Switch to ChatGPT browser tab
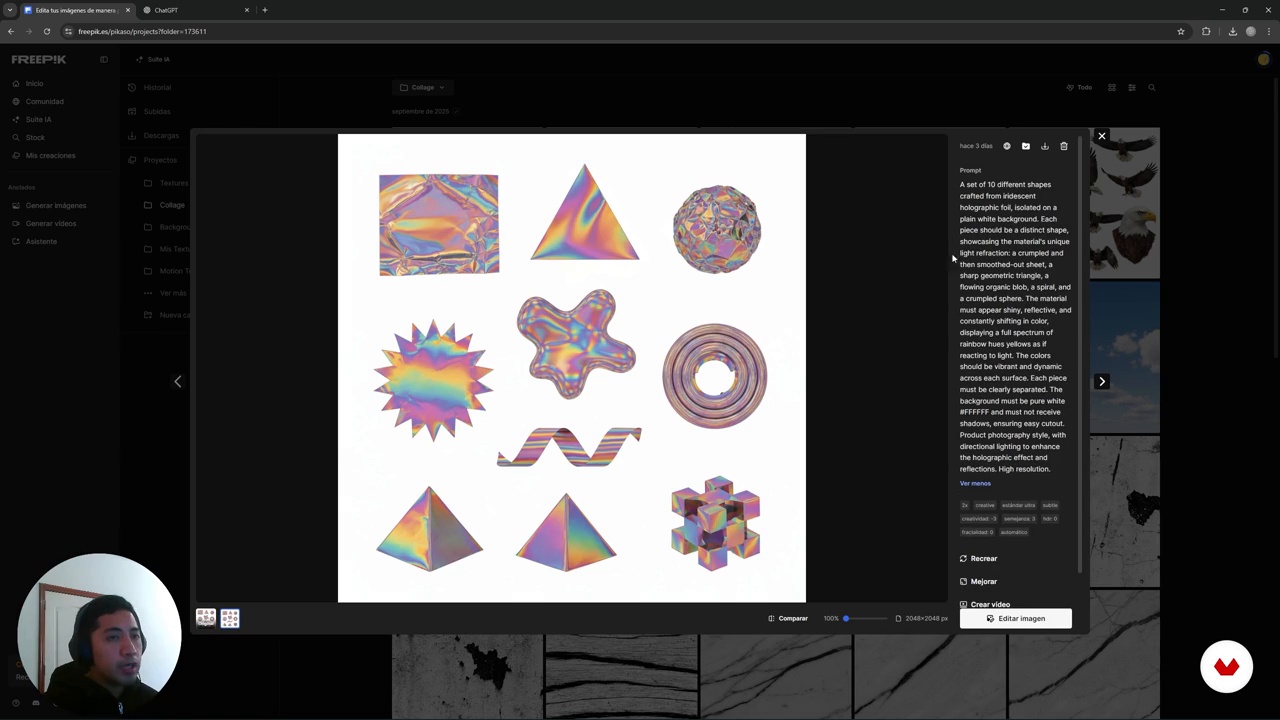This screenshot has height=720, width=1280. click(x=194, y=10)
